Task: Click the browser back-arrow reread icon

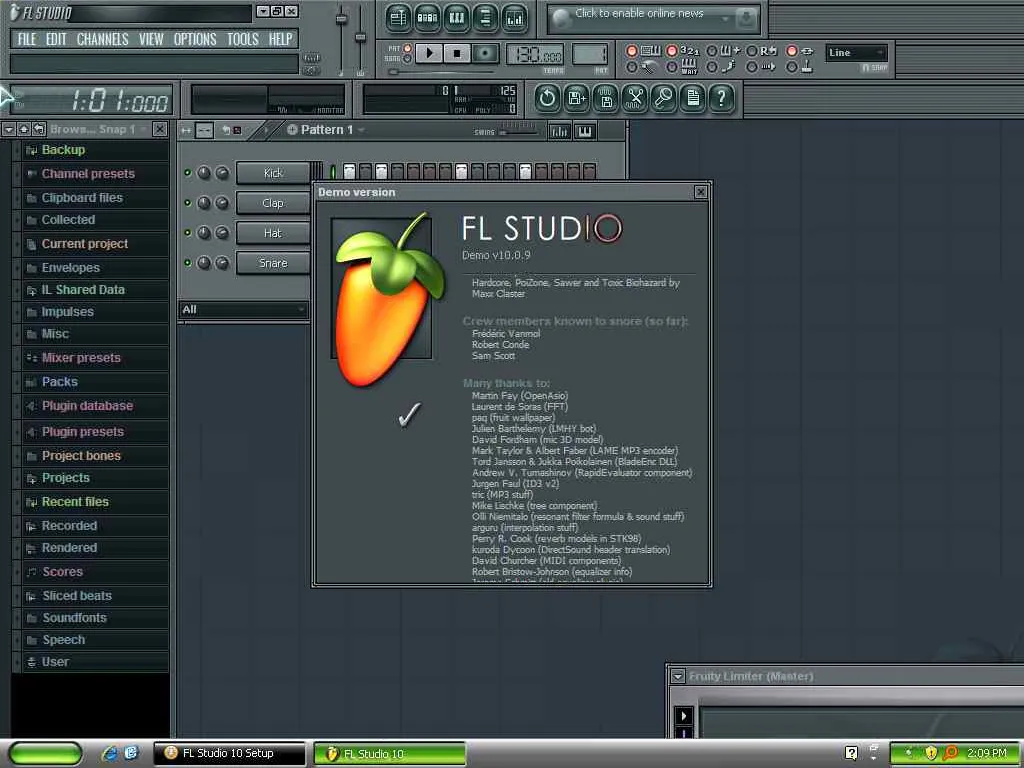Action: 39,129
